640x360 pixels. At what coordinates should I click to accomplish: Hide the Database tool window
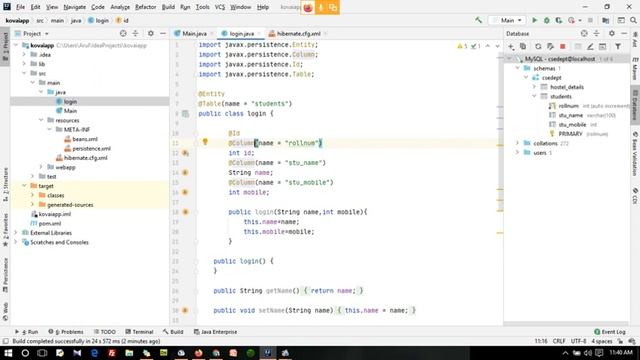pyautogui.click(x=624, y=33)
